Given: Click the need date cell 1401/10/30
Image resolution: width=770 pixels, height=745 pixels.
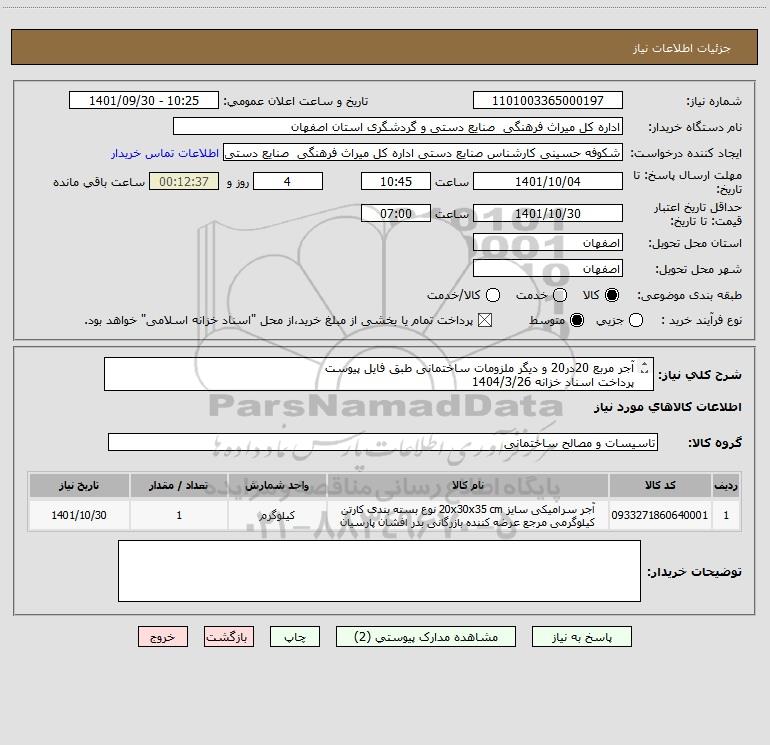Looking at the screenshot, I should [x=79, y=515].
